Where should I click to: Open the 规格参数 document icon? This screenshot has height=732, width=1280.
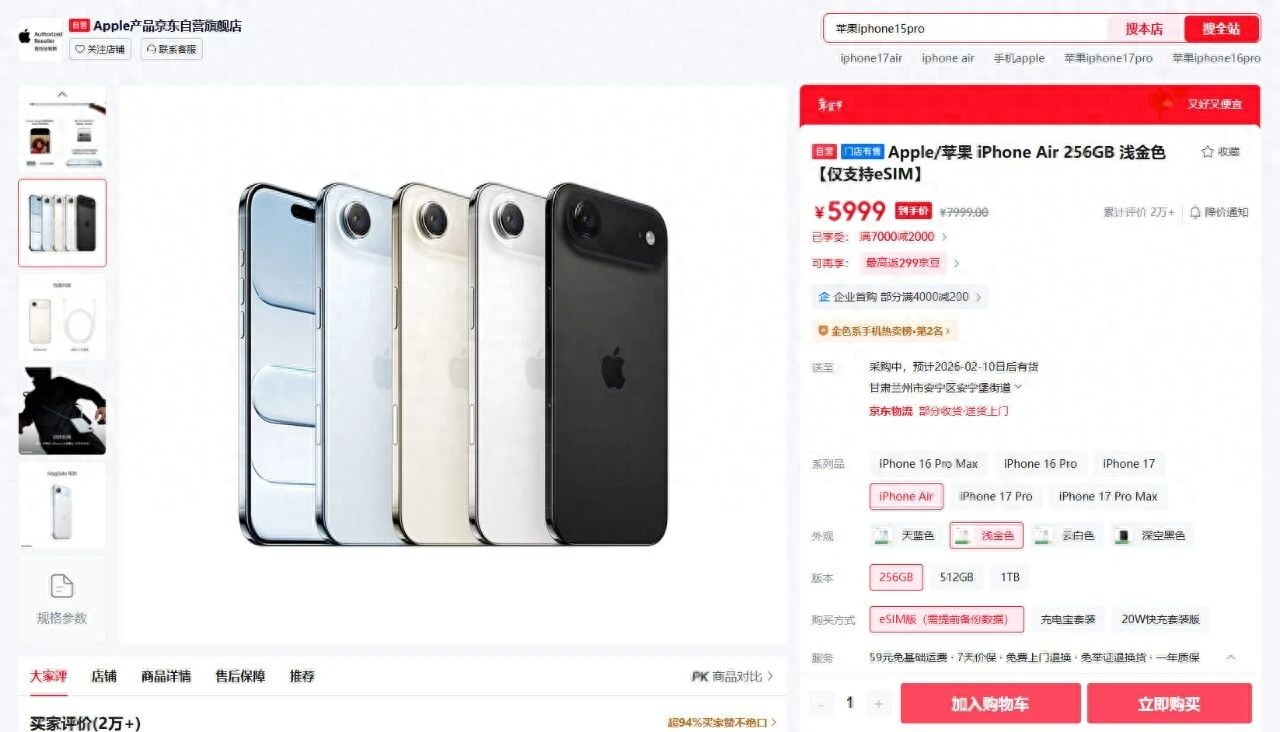pos(62,586)
